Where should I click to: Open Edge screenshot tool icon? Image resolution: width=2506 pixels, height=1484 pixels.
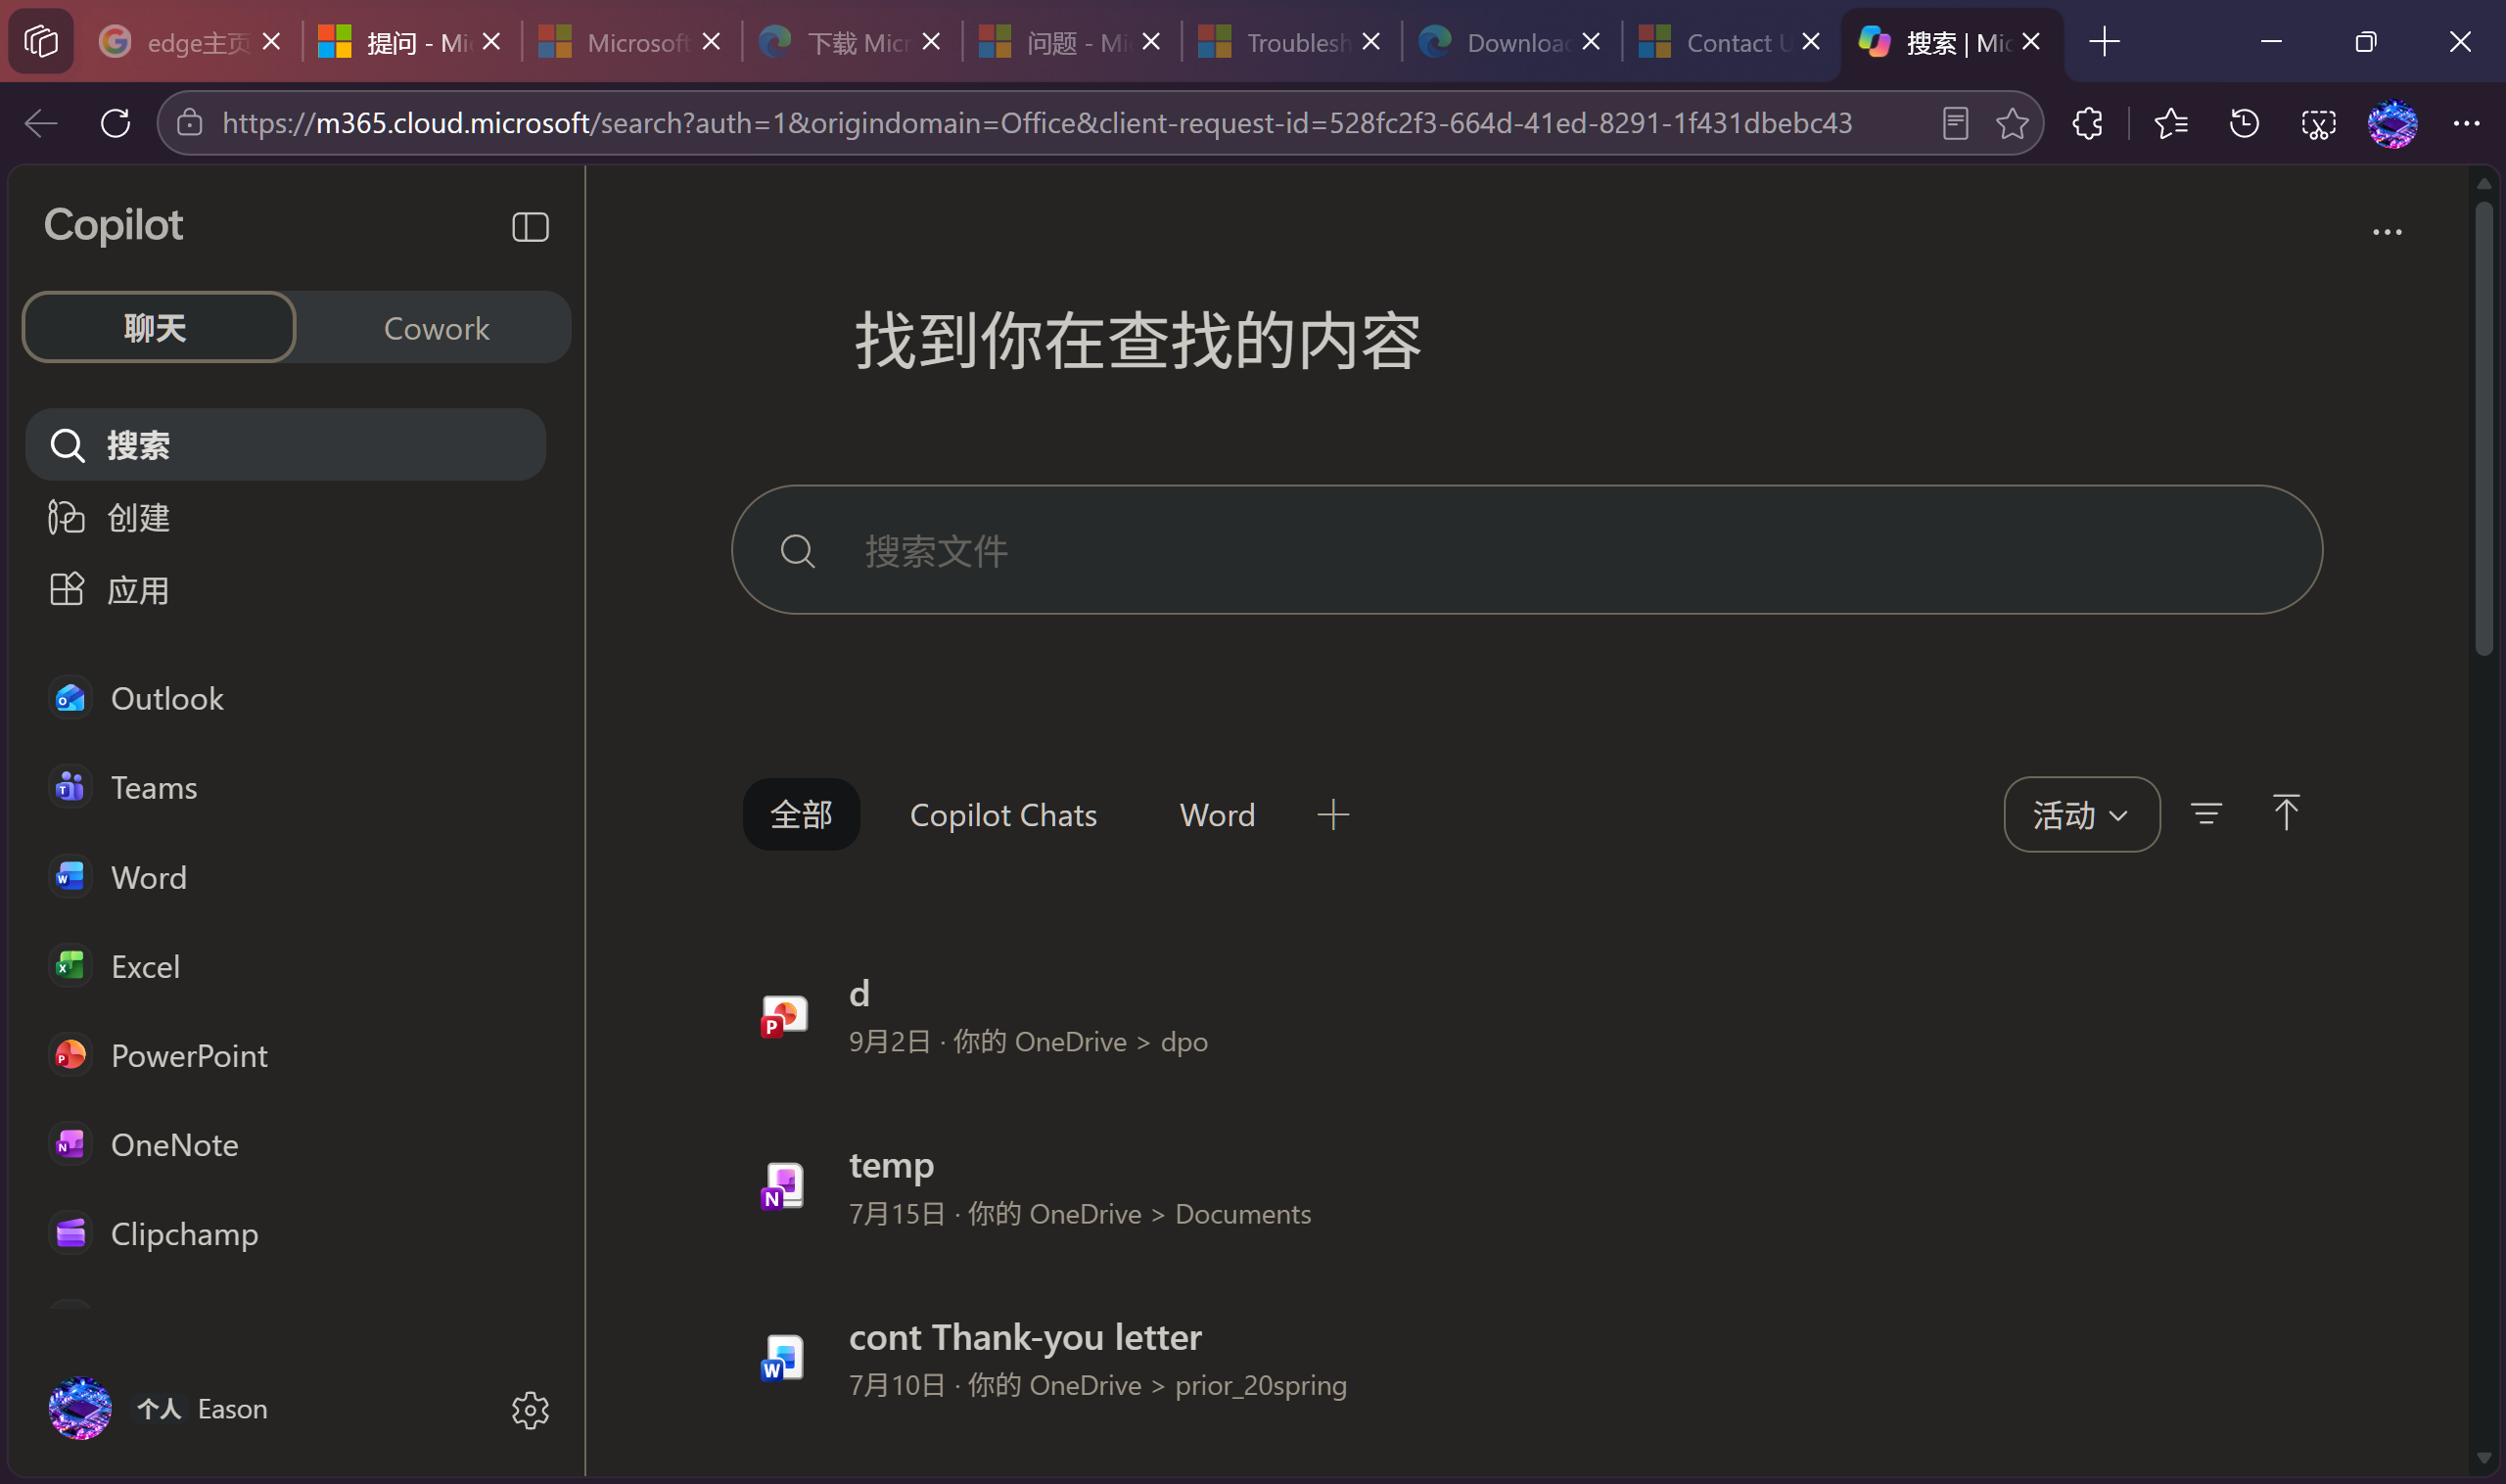click(x=2318, y=123)
